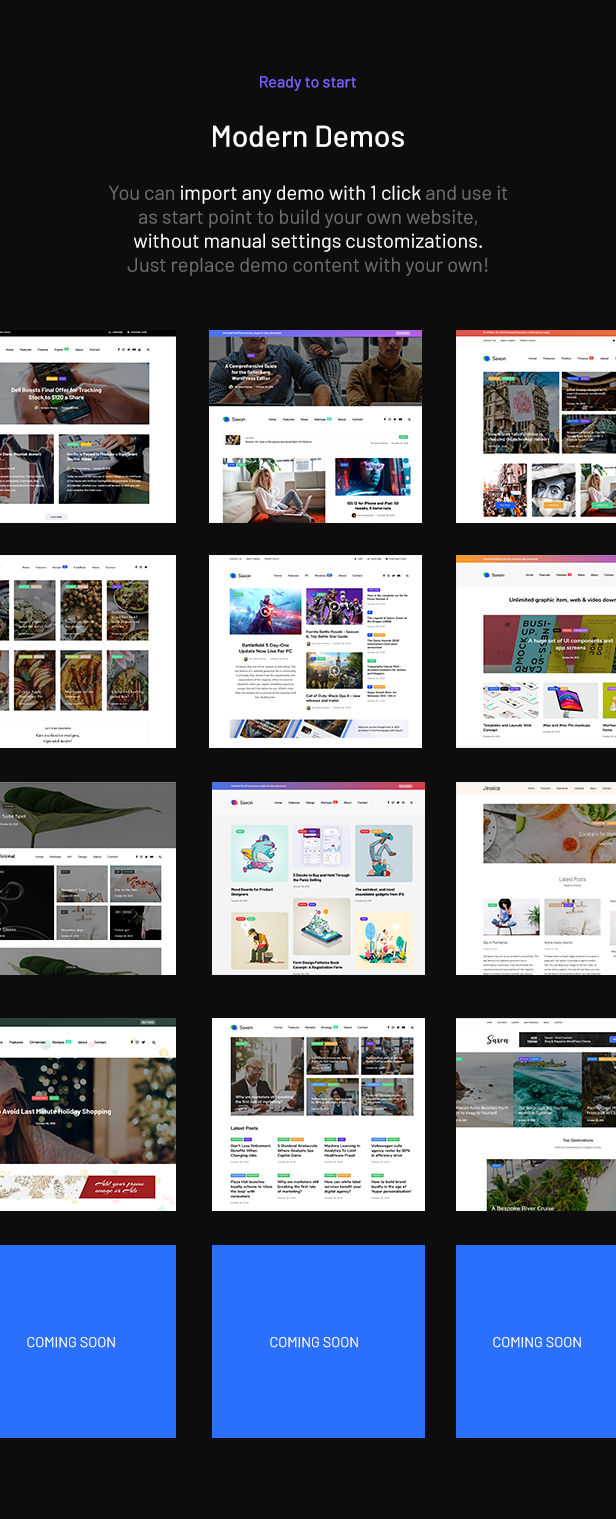Click the last COMING SOON tile
This screenshot has width=616, height=1519.
coord(536,1341)
